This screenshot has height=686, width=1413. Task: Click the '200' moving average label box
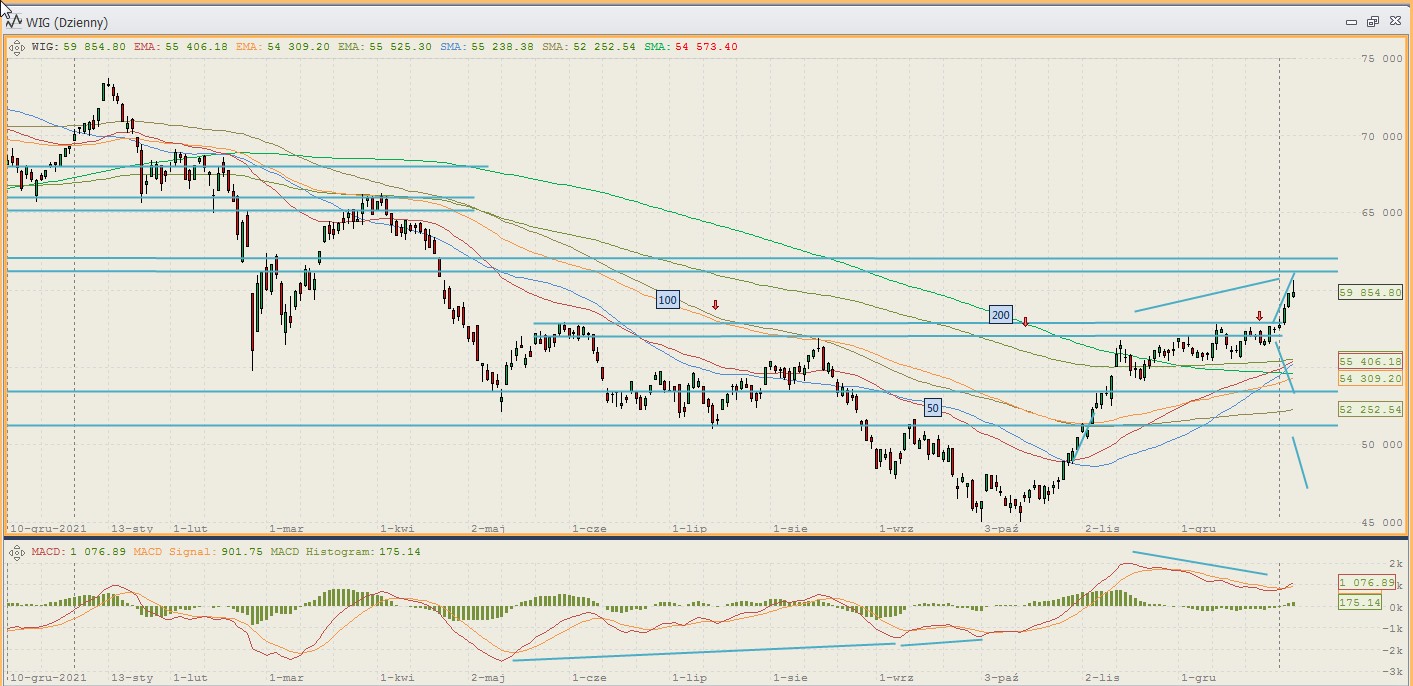pyautogui.click(x=1000, y=315)
